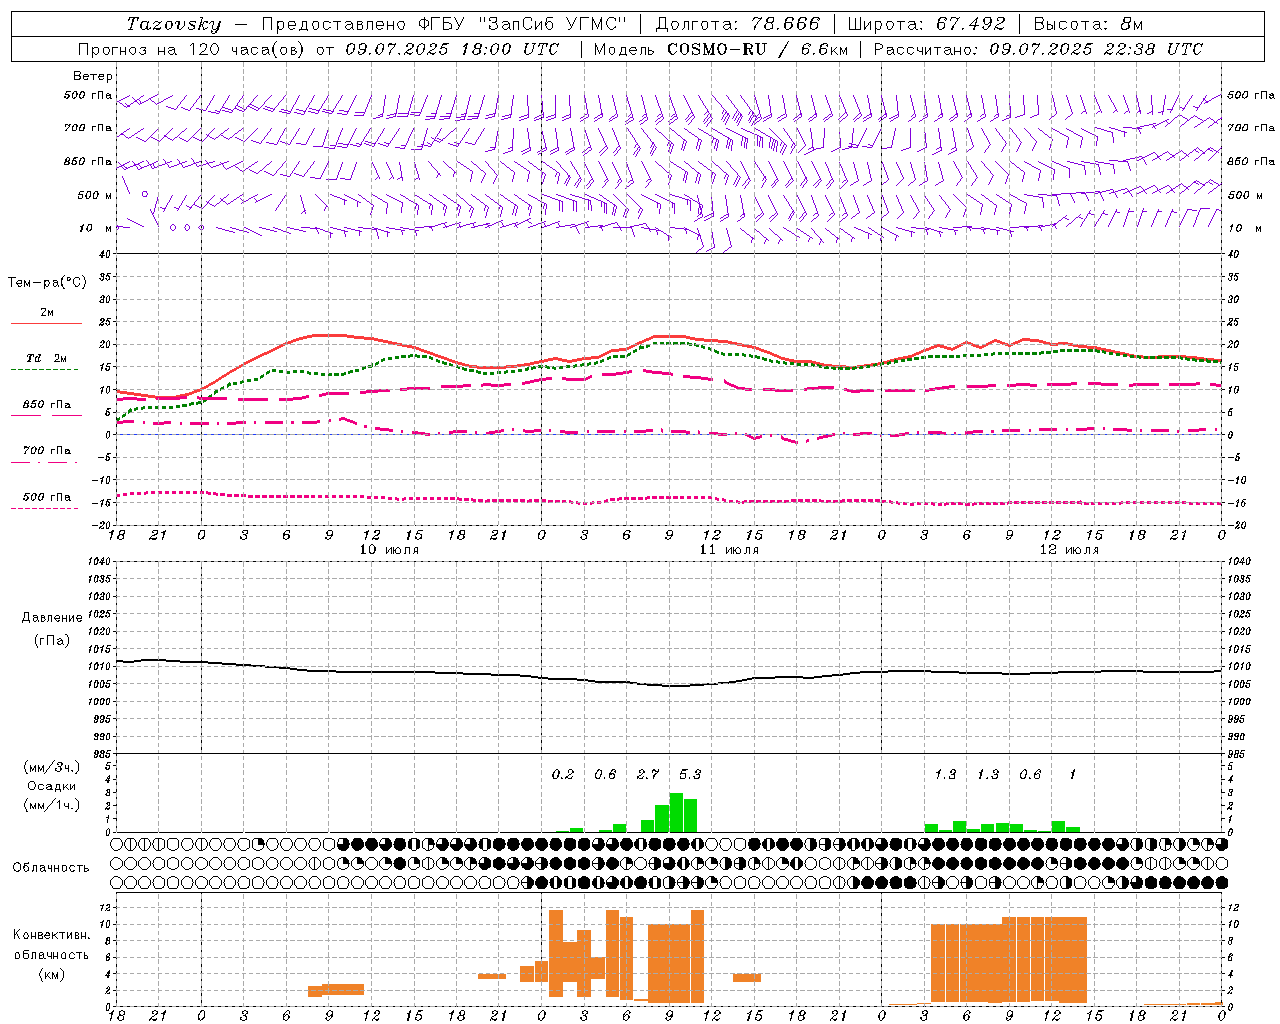Click the Td 2м dew point legend label
The height and width of the screenshot is (1024, 1280).
pyautogui.click(x=46, y=358)
